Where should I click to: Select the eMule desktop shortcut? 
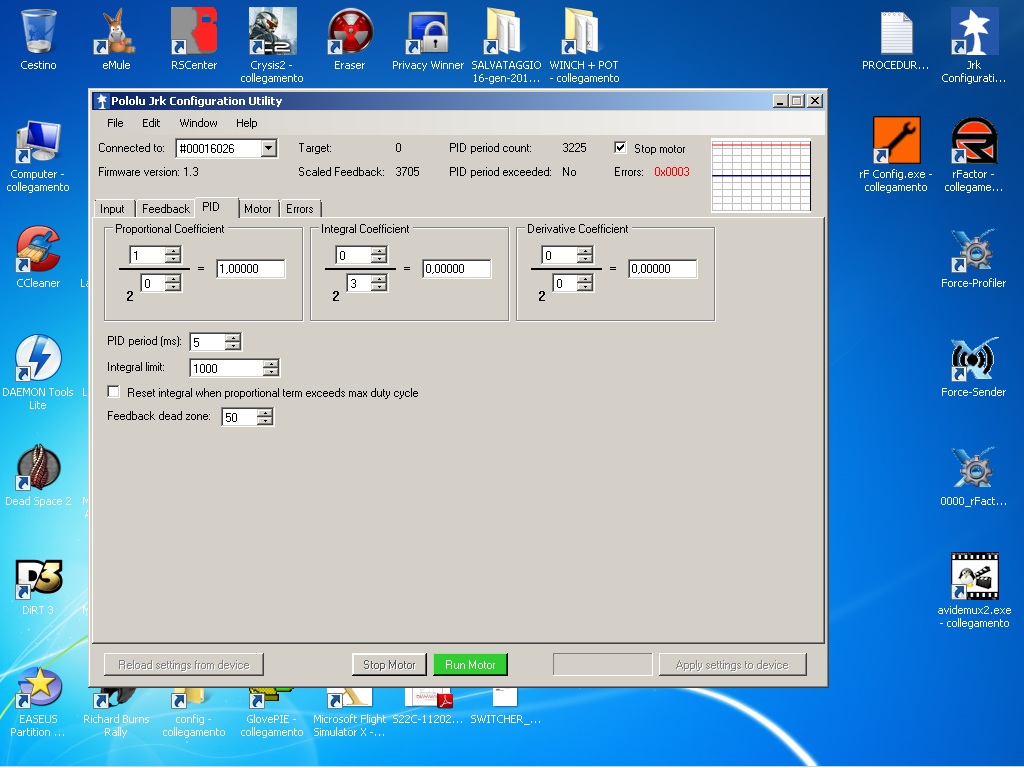pyautogui.click(x=116, y=33)
